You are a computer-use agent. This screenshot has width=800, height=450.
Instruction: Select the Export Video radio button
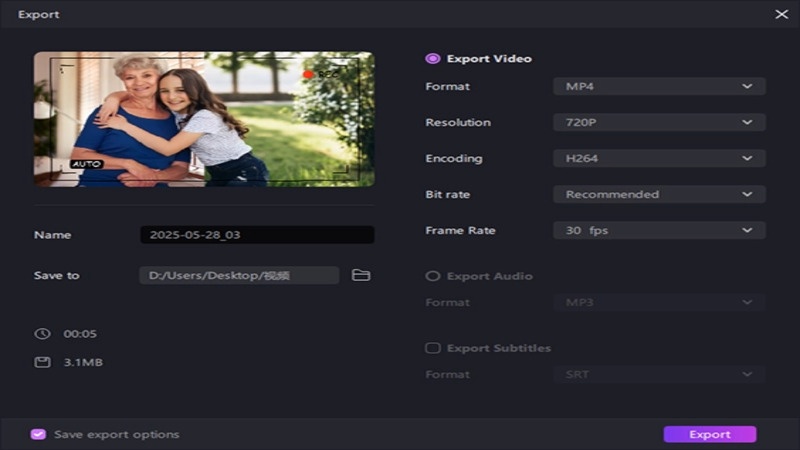click(x=433, y=59)
